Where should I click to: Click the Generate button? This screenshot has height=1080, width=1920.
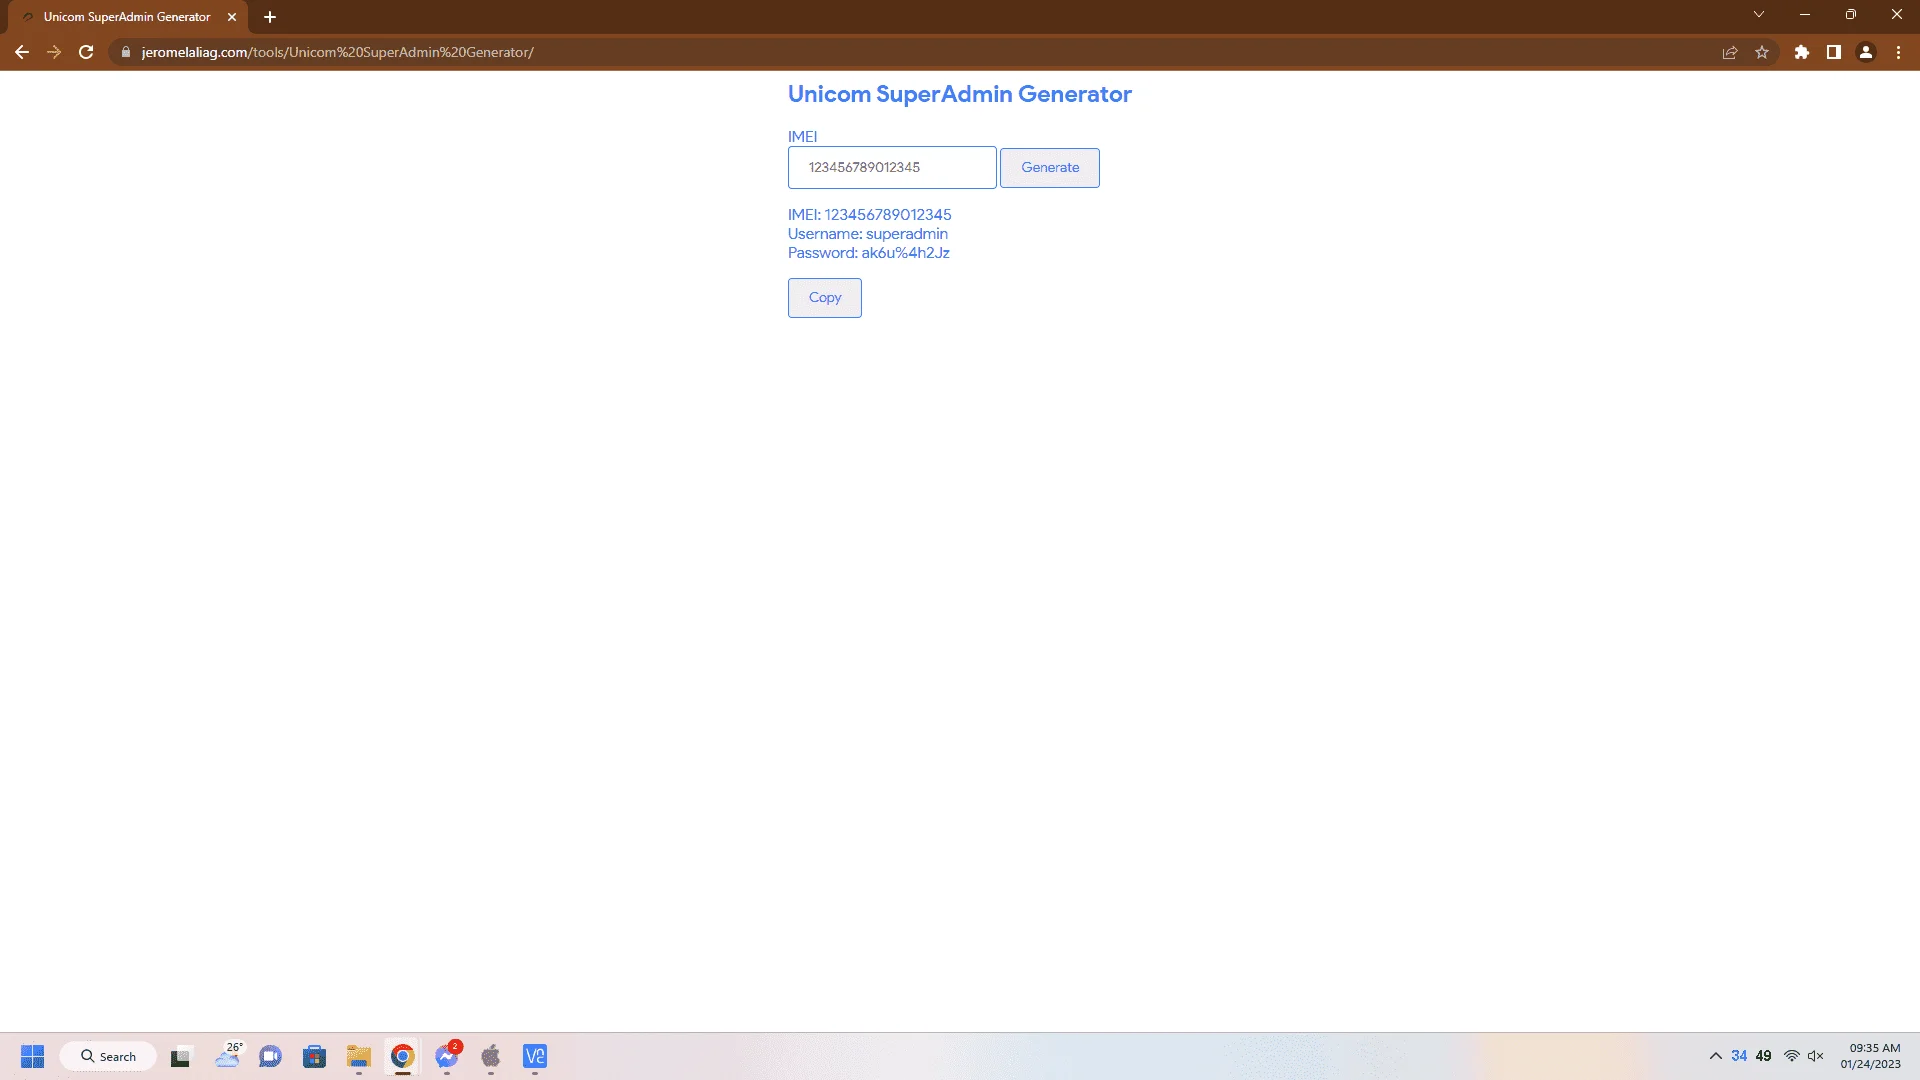click(x=1049, y=168)
